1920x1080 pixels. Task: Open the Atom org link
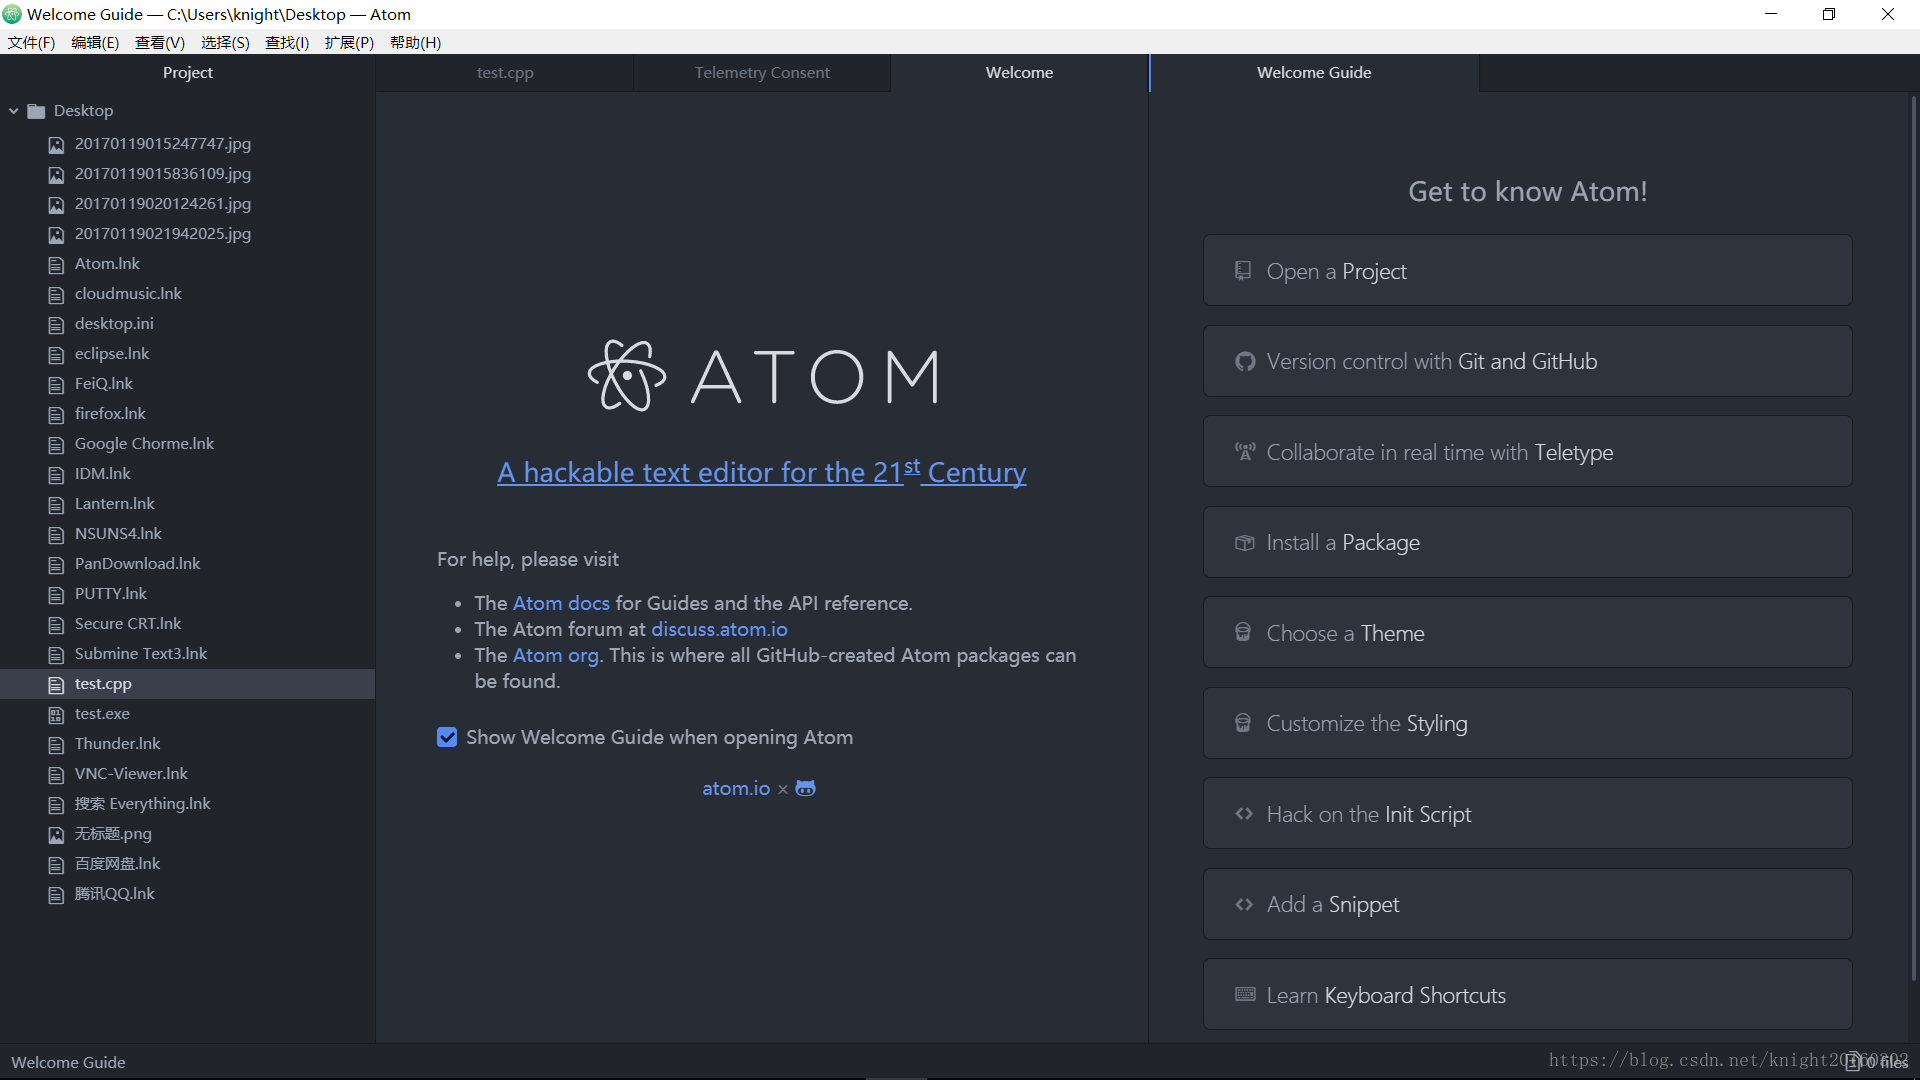coord(556,655)
